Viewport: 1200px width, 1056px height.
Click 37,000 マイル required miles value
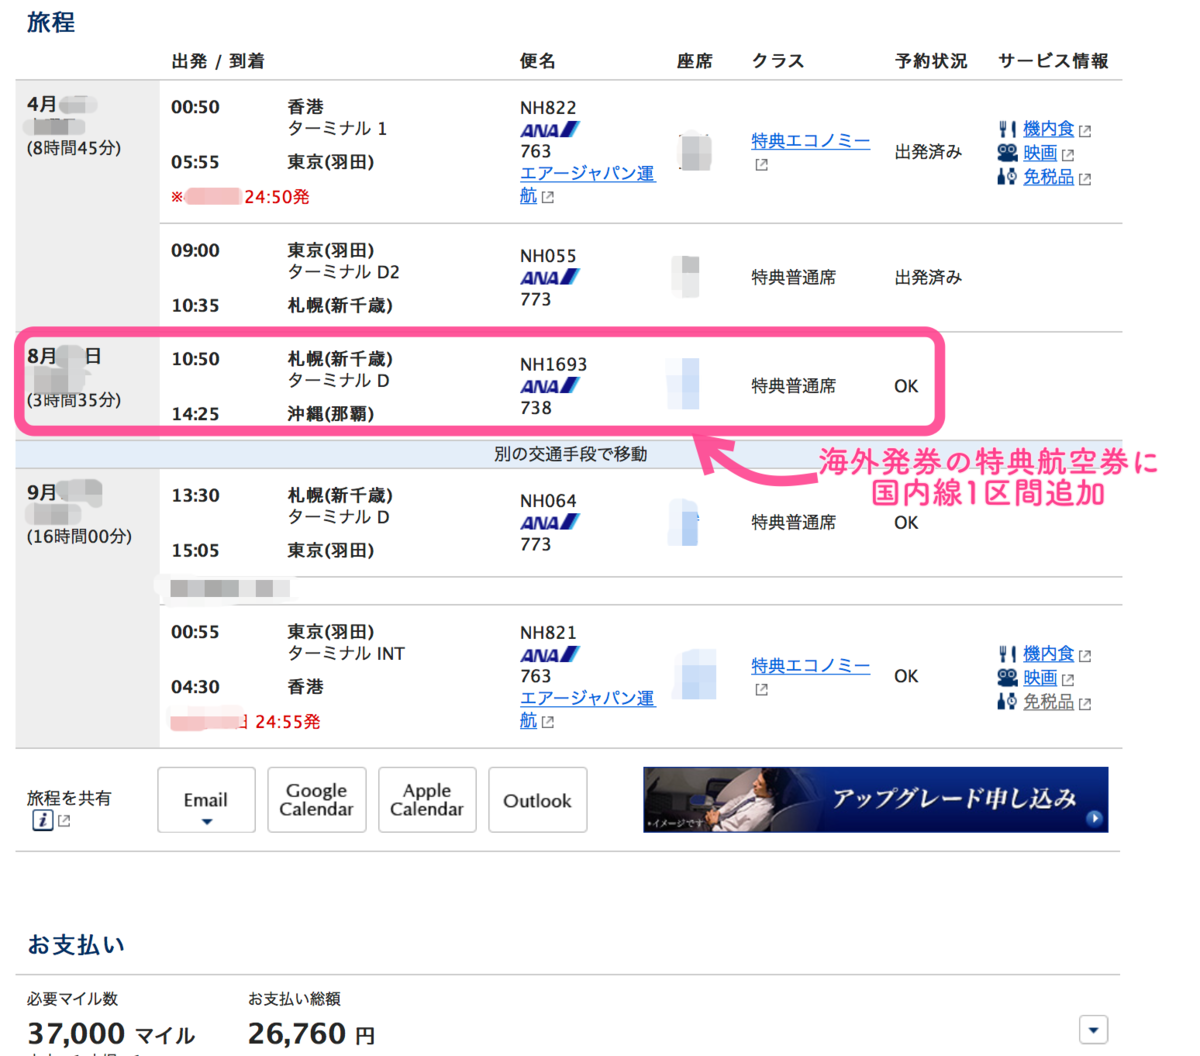click(111, 1034)
